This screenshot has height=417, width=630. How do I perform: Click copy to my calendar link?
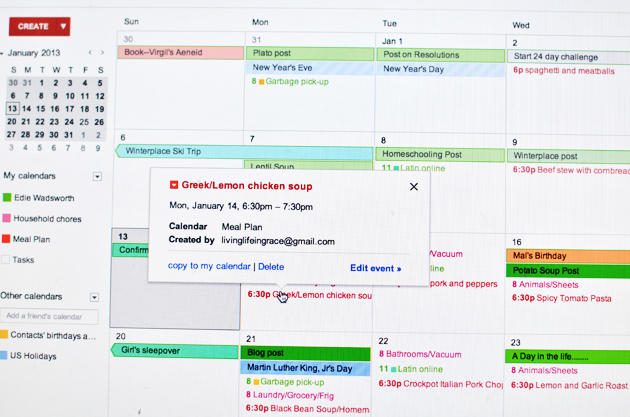click(209, 266)
